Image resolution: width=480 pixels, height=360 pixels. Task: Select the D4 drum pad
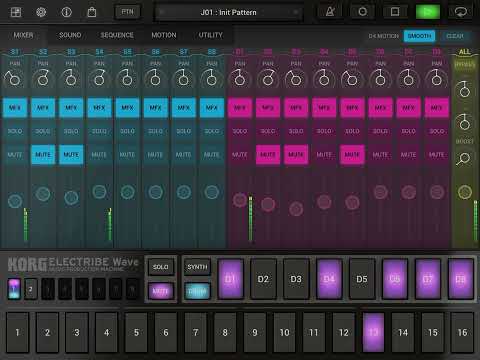click(329, 279)
